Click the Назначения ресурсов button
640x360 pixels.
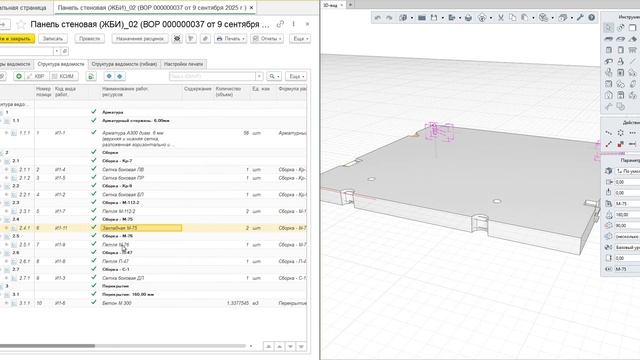[x=140, y=39]
